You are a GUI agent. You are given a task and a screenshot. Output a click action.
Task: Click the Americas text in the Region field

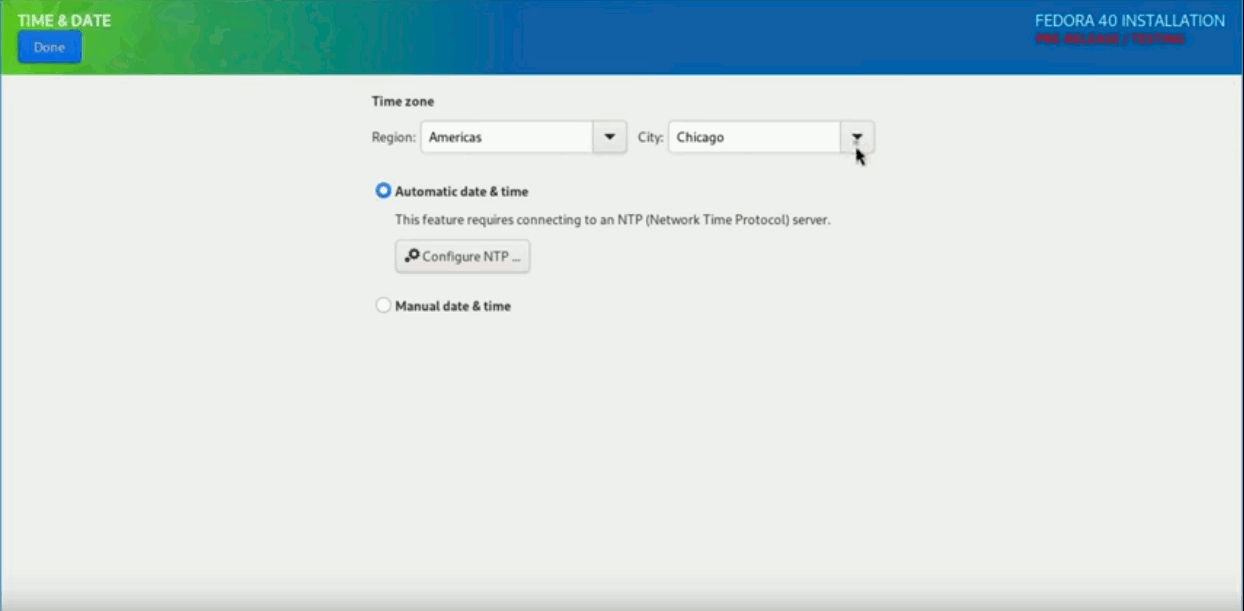[455, 137]
